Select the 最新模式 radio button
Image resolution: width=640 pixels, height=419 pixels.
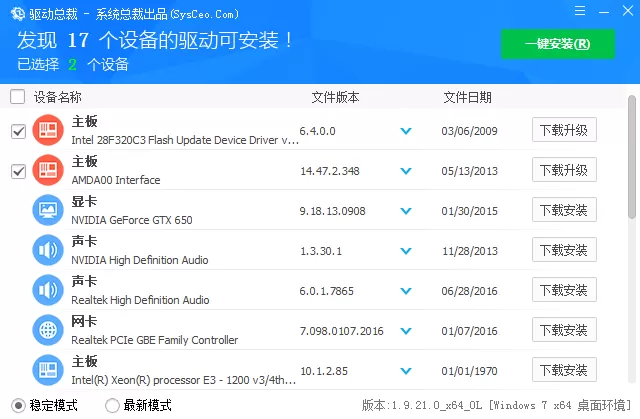tap(112, 406)
